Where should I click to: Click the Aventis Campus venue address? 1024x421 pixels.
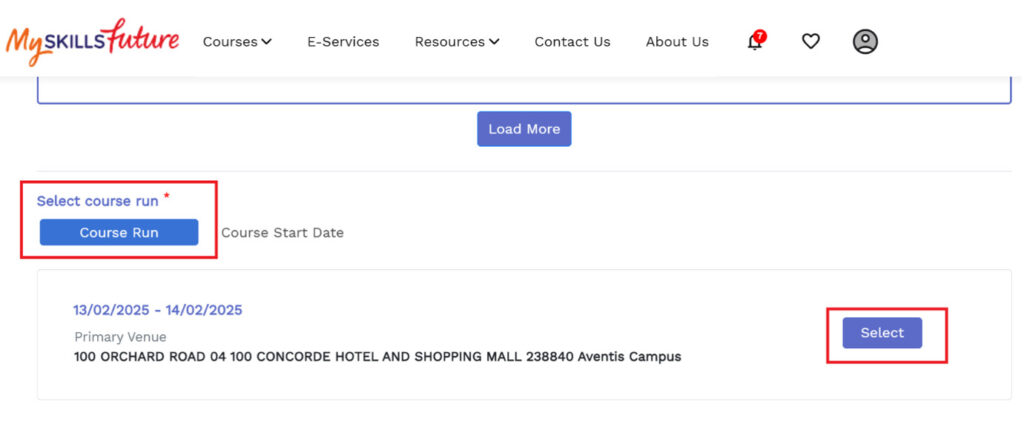(377, 357)
